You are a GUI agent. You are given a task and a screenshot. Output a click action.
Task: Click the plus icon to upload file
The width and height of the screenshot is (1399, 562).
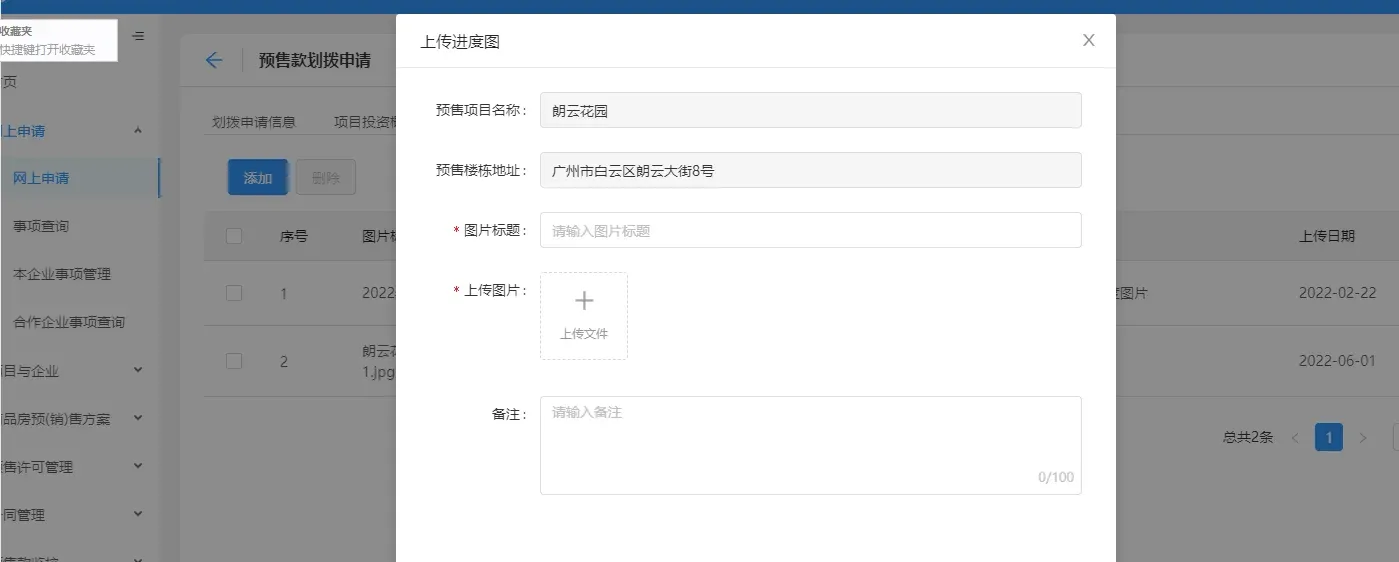click(584, 302)
